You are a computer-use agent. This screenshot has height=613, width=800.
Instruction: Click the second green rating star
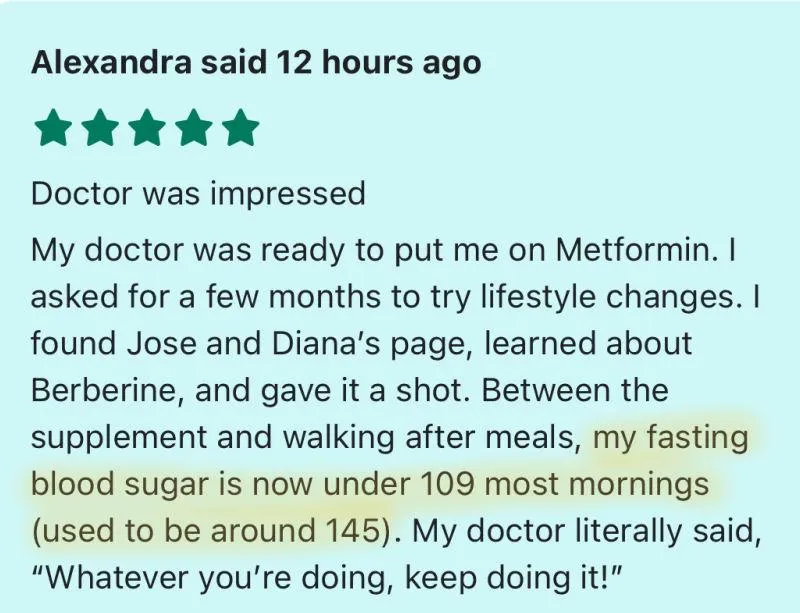pyautogui.click(x=99, y=128)
